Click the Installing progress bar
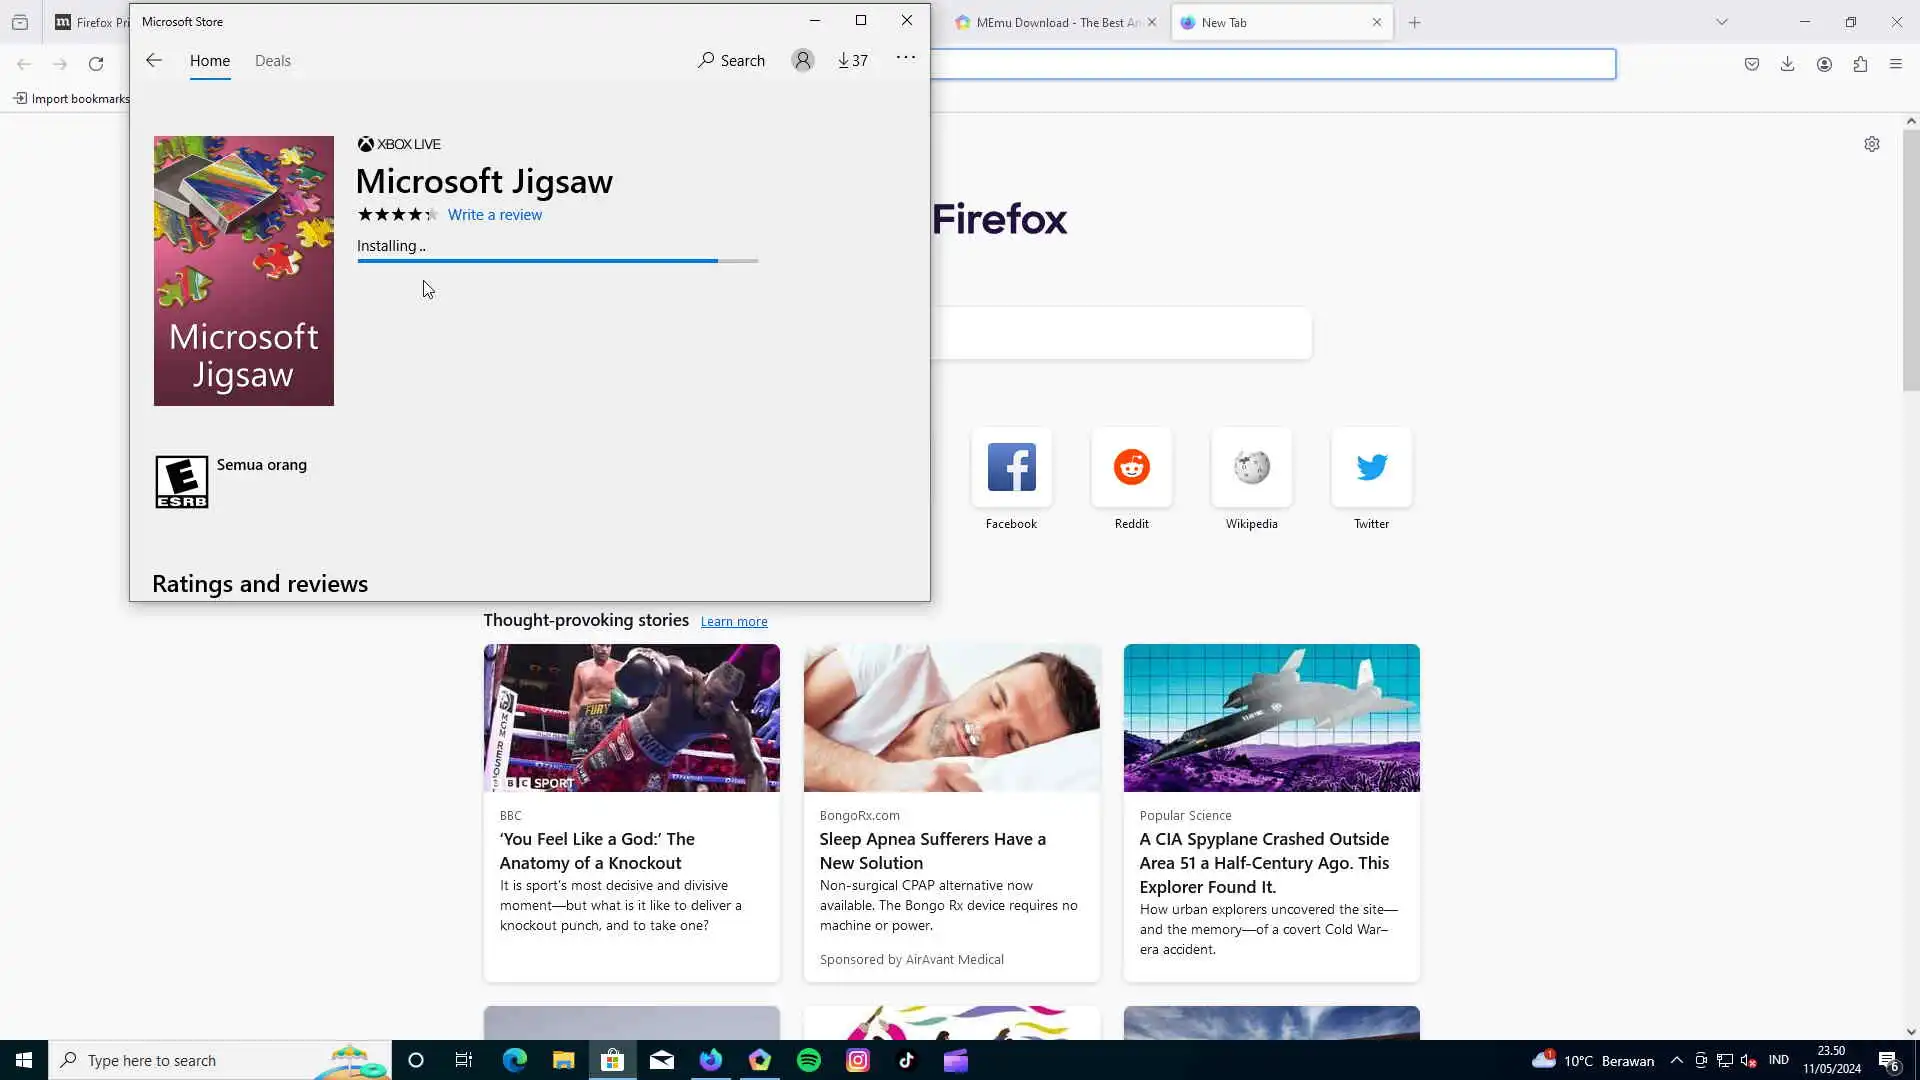 pos(557,261)
